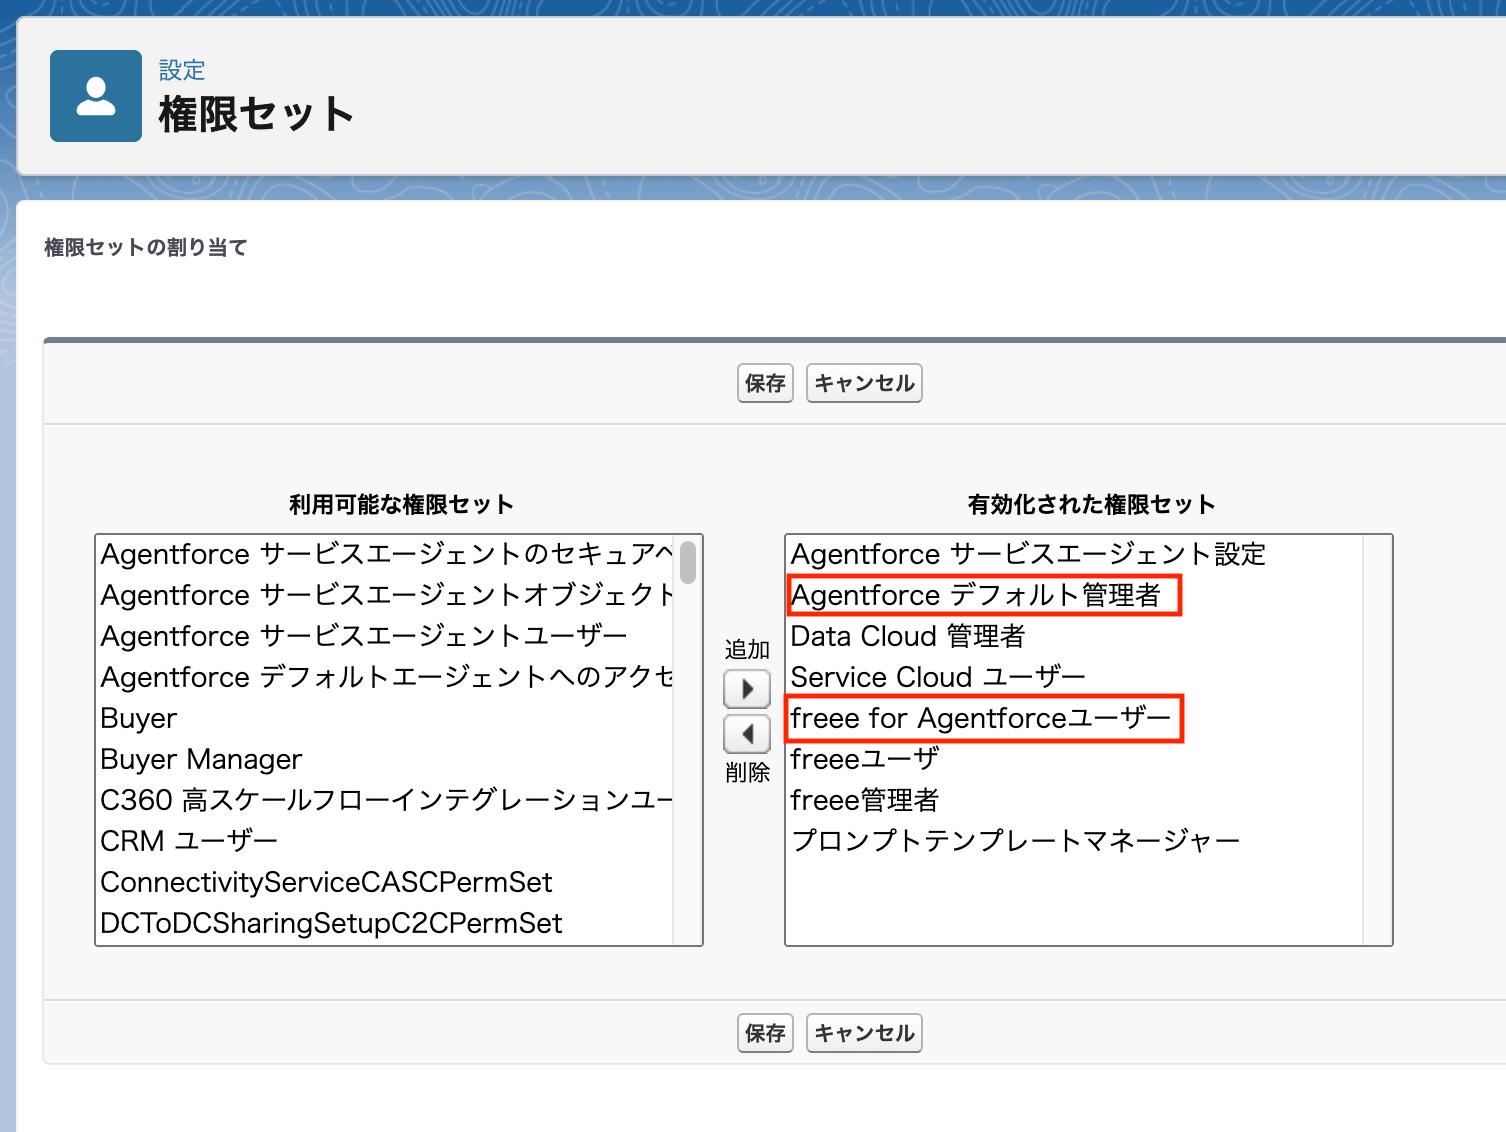Select Agentforce サービスエージェントユーザー in available list
This screenshot has width=1506, height=1132.
click(386, 636)
